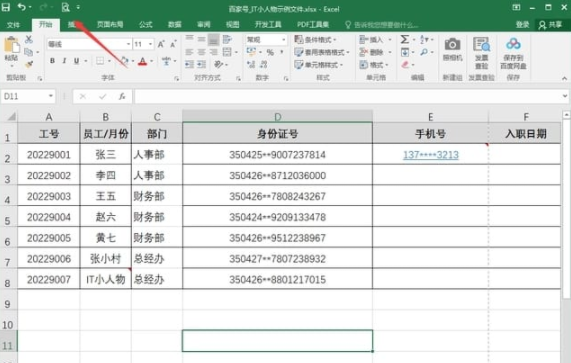
Task: Paste clipboard contents with 粘贴 button
Action: click(x=11, y=50)
